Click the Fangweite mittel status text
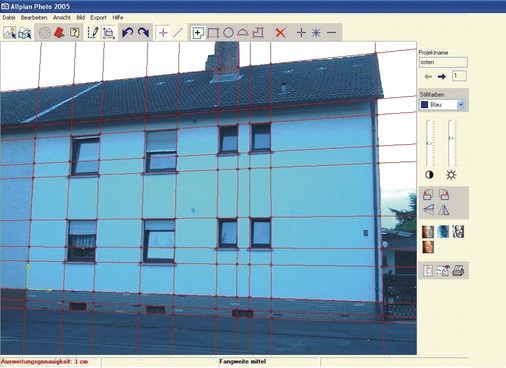The width and height of the screenshot is (506, 368). coord(242,361)
